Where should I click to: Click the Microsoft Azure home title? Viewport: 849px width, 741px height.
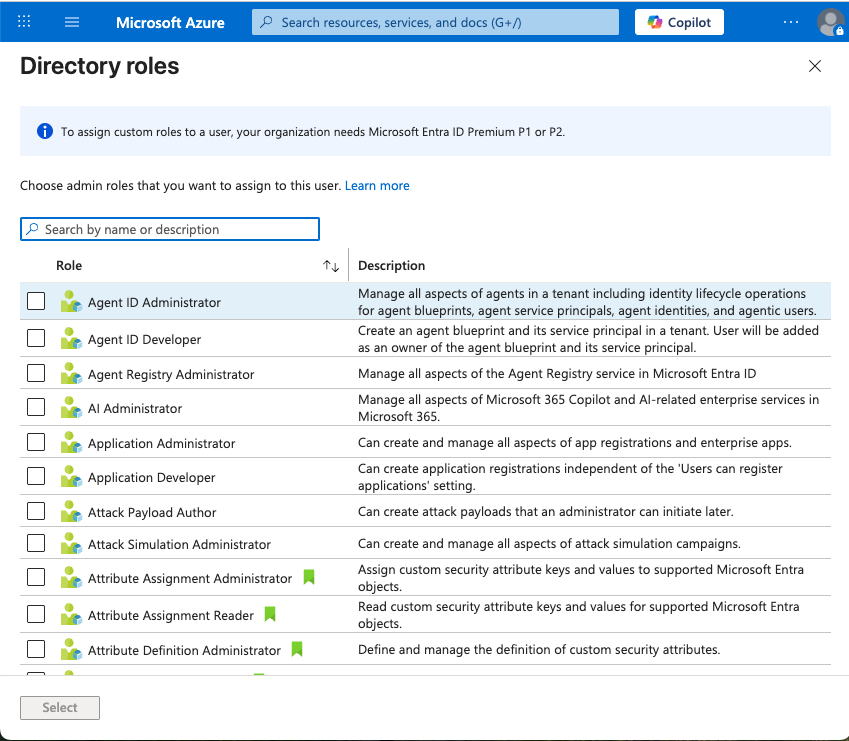click(x=170, y=22)
